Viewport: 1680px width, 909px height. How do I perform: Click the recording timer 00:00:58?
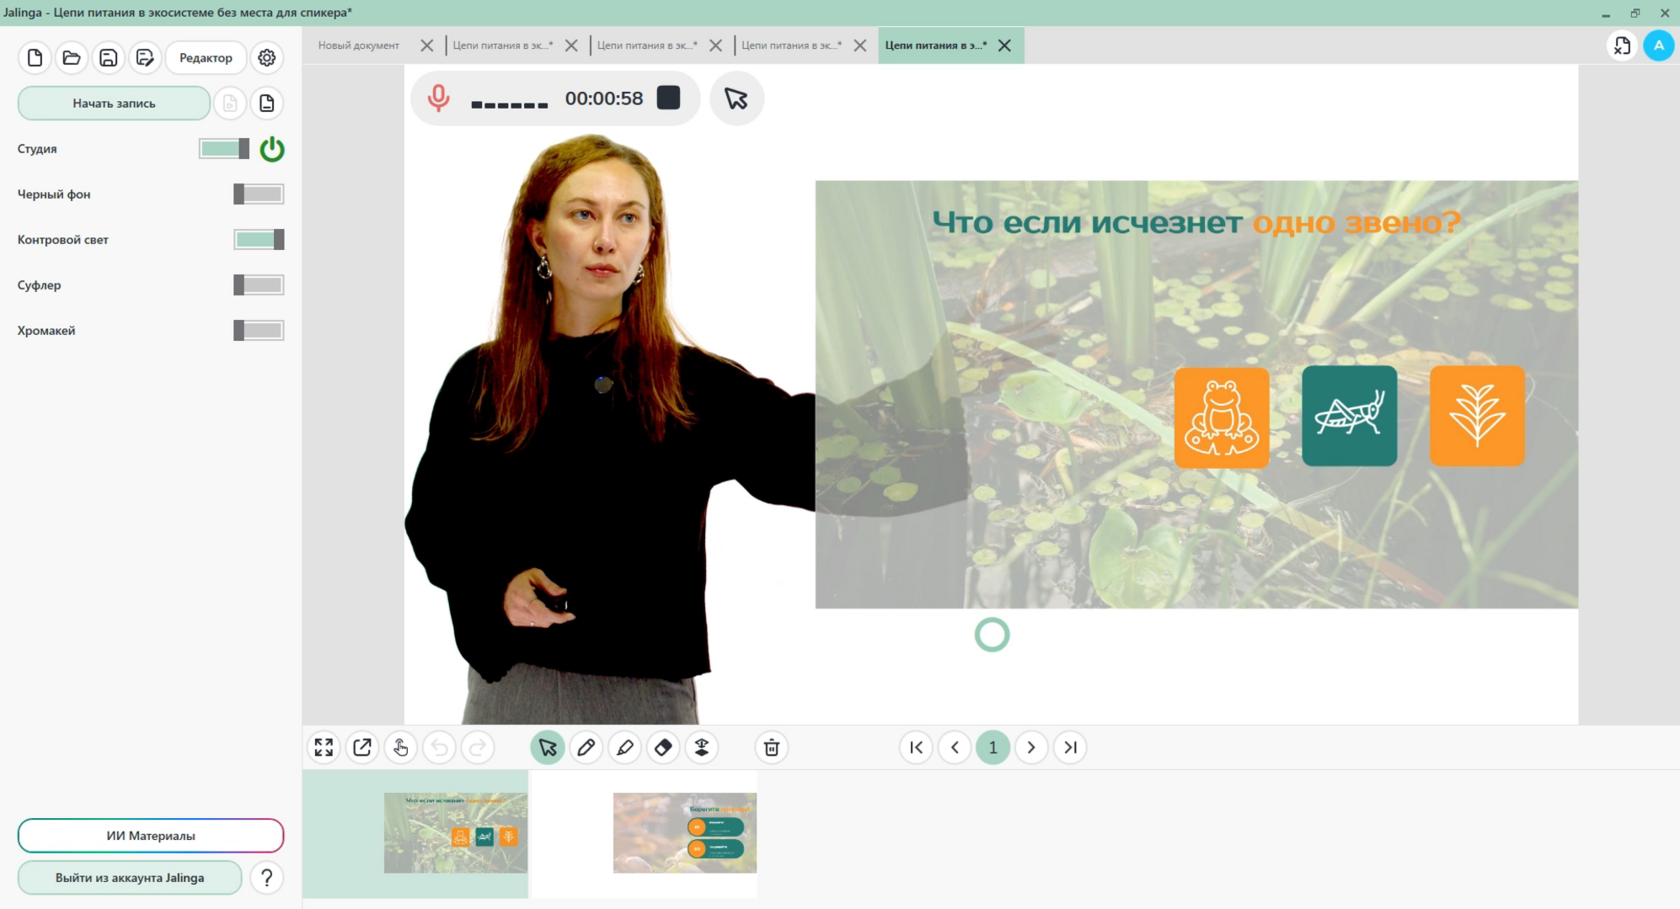click(x=604, y=98)
